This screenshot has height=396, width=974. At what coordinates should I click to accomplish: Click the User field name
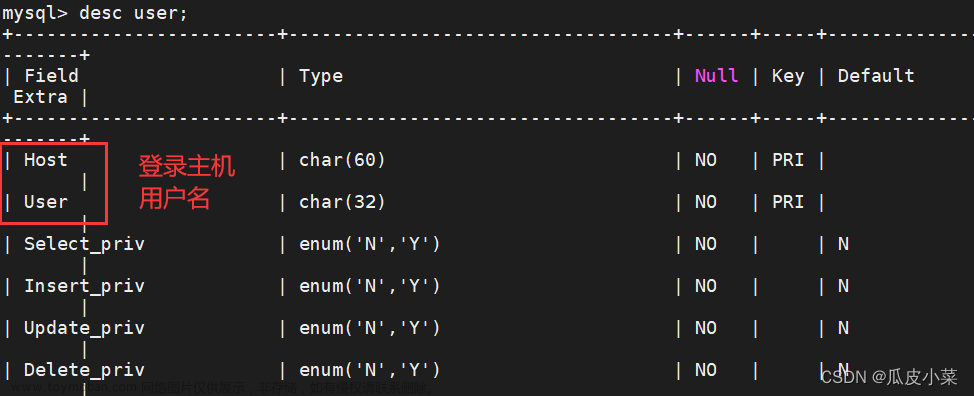(45, 202)
